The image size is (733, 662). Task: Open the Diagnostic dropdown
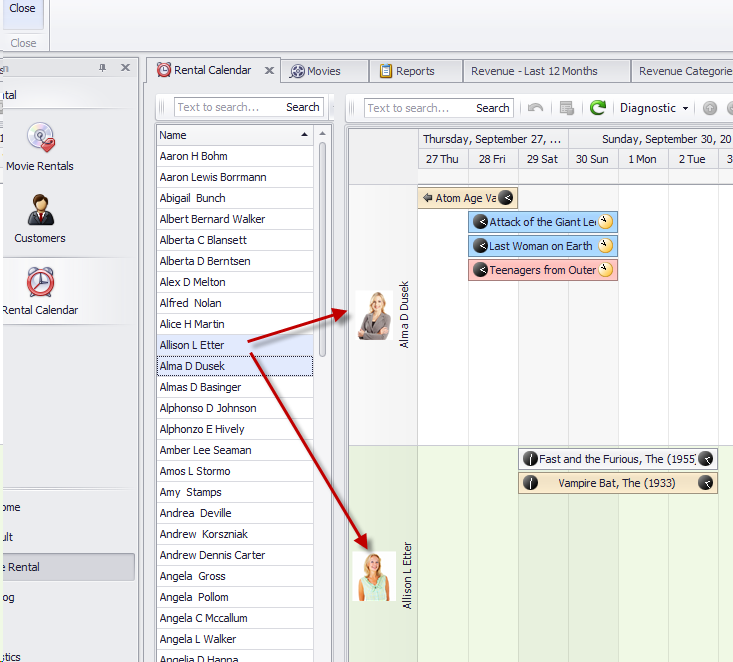click(654, 108)
